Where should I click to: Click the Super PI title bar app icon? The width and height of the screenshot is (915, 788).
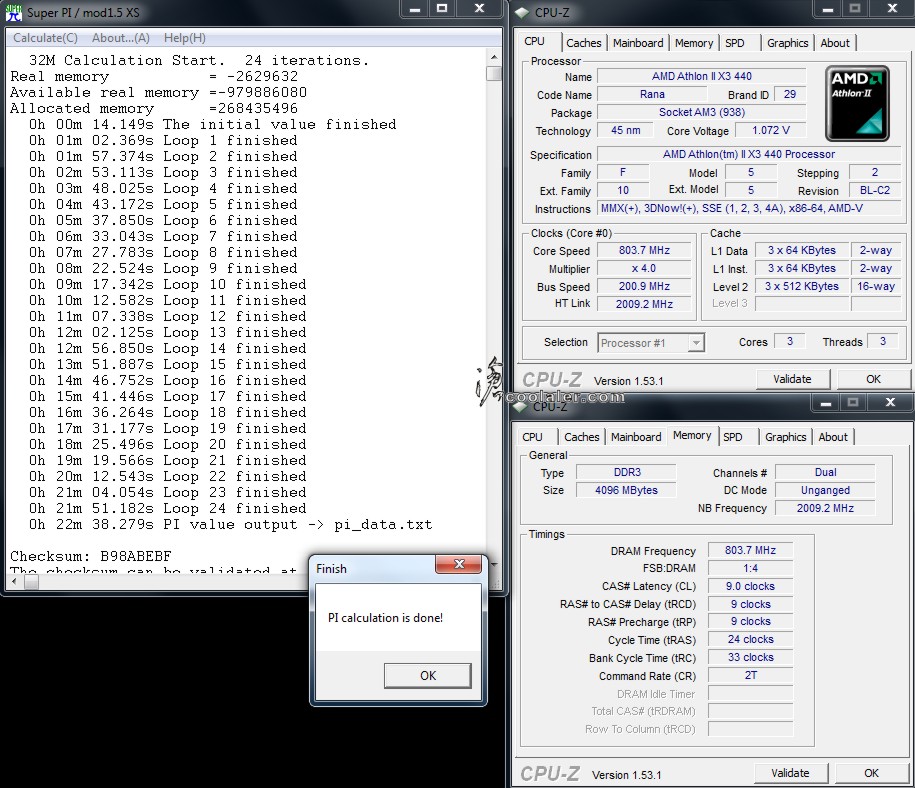pos(13,12)
